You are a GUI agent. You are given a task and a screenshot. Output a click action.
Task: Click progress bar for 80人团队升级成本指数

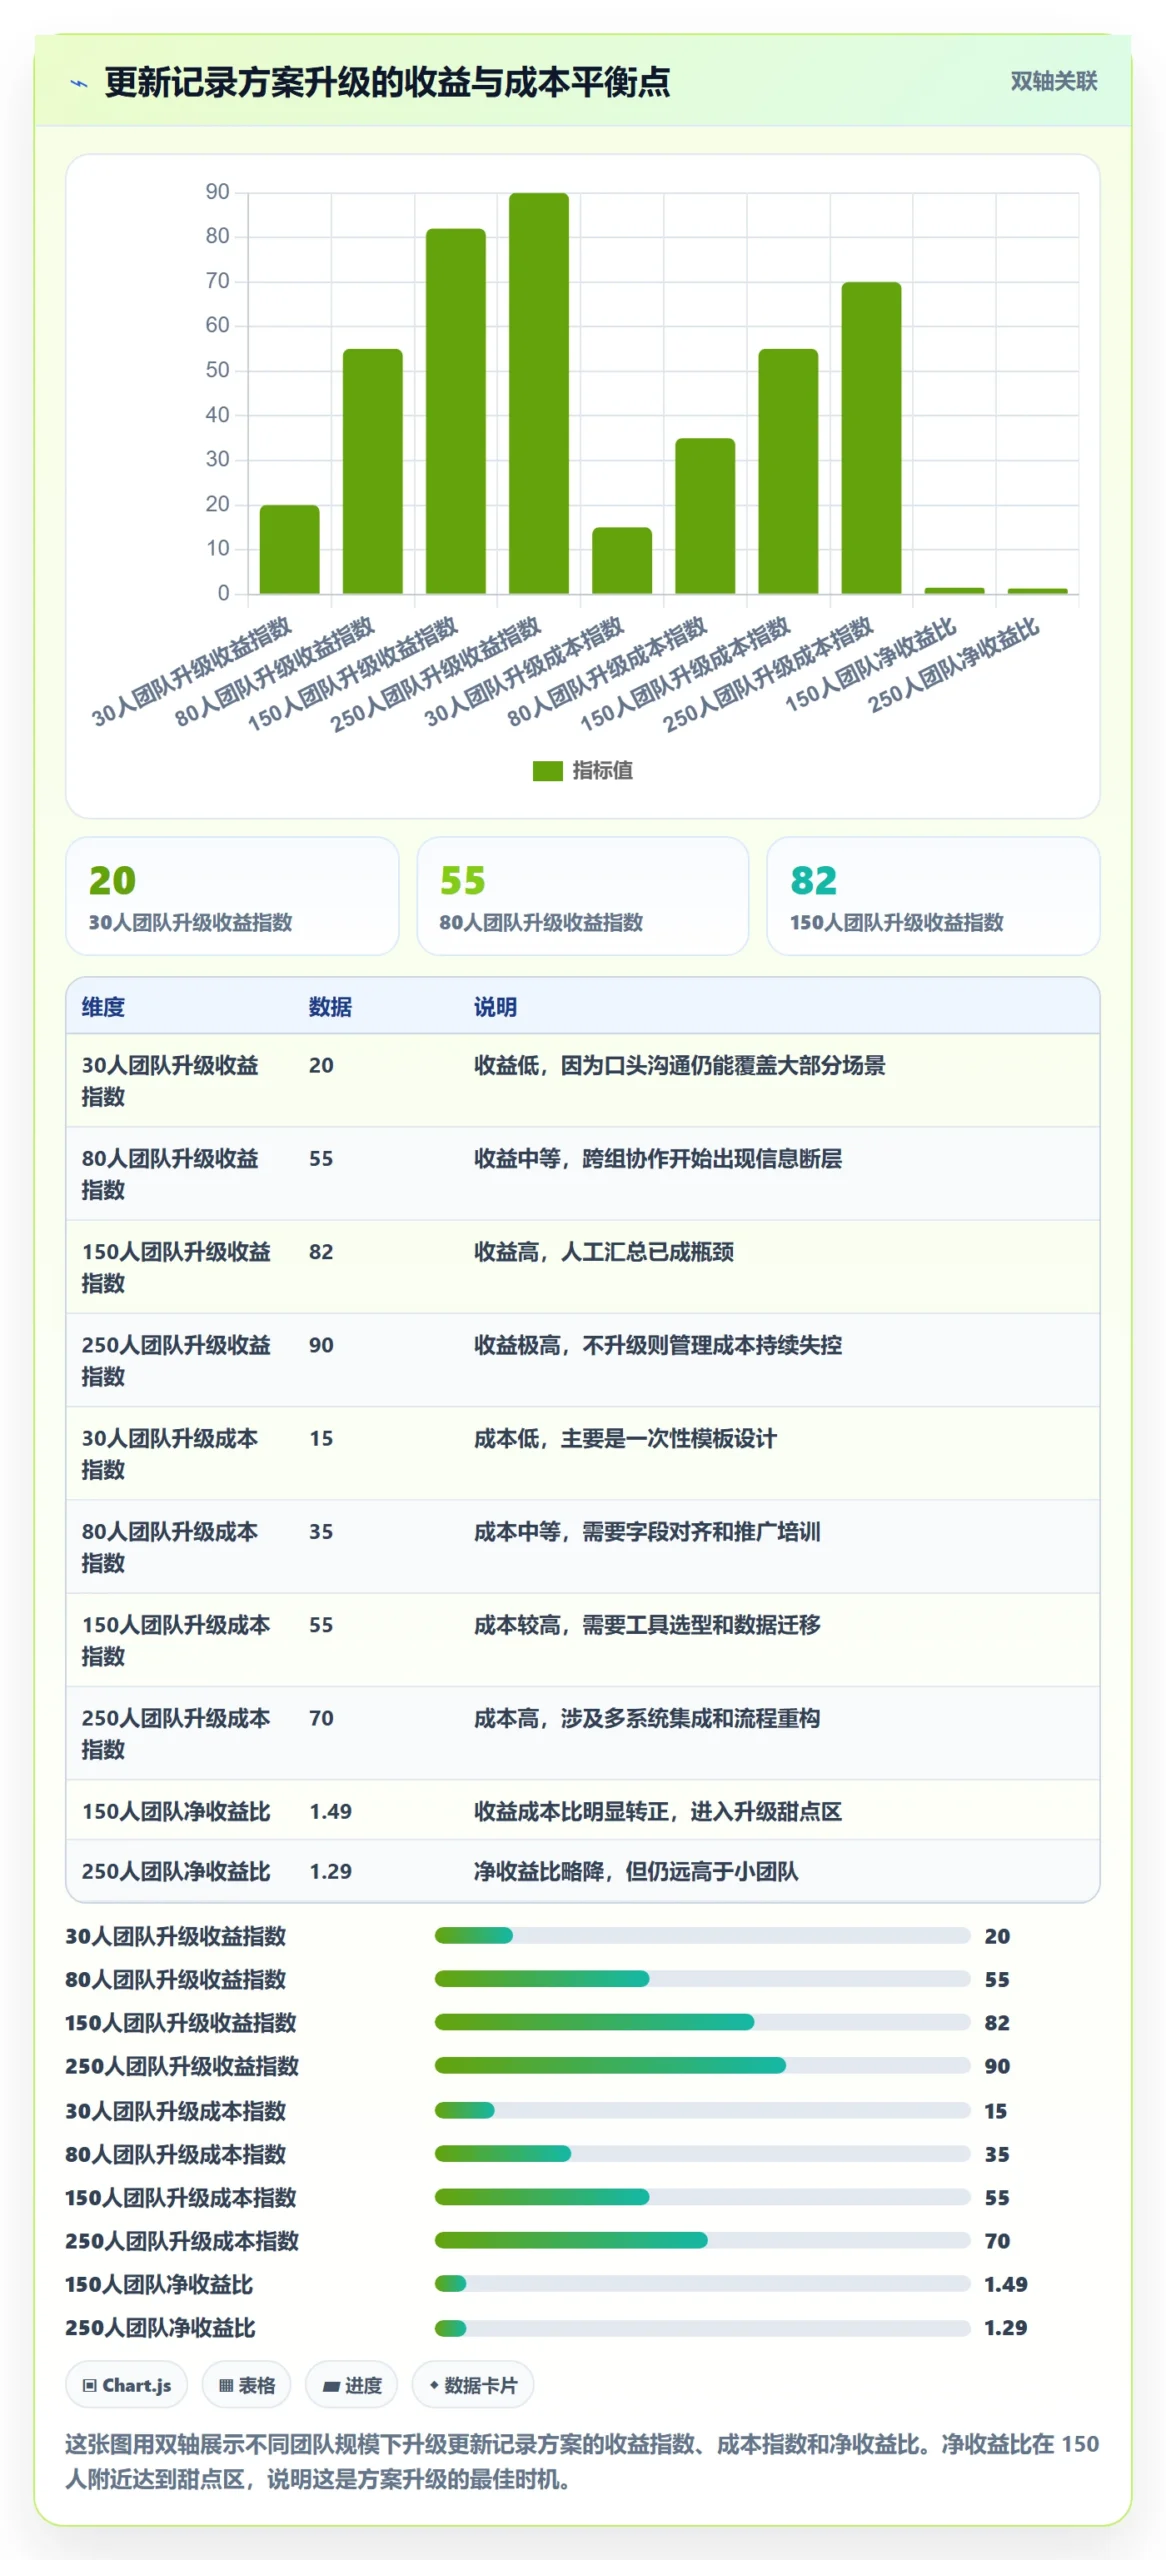point(702,2153)
